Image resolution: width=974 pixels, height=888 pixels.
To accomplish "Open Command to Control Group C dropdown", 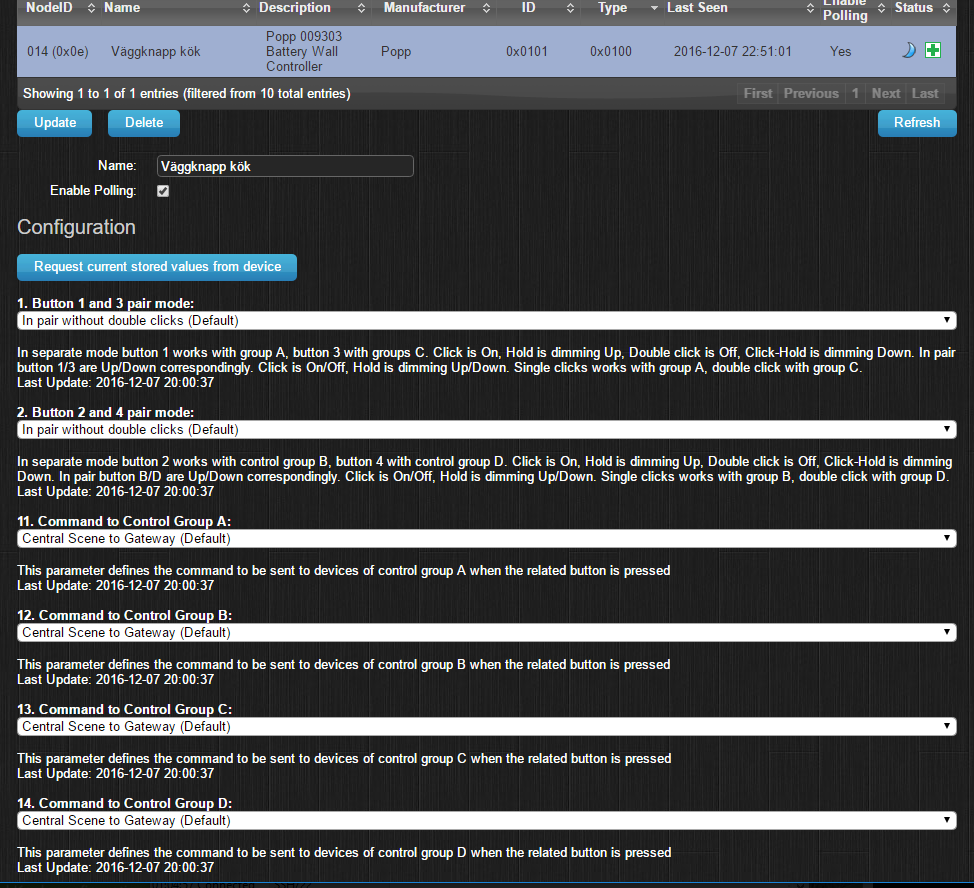I will [x=486, y=727].
